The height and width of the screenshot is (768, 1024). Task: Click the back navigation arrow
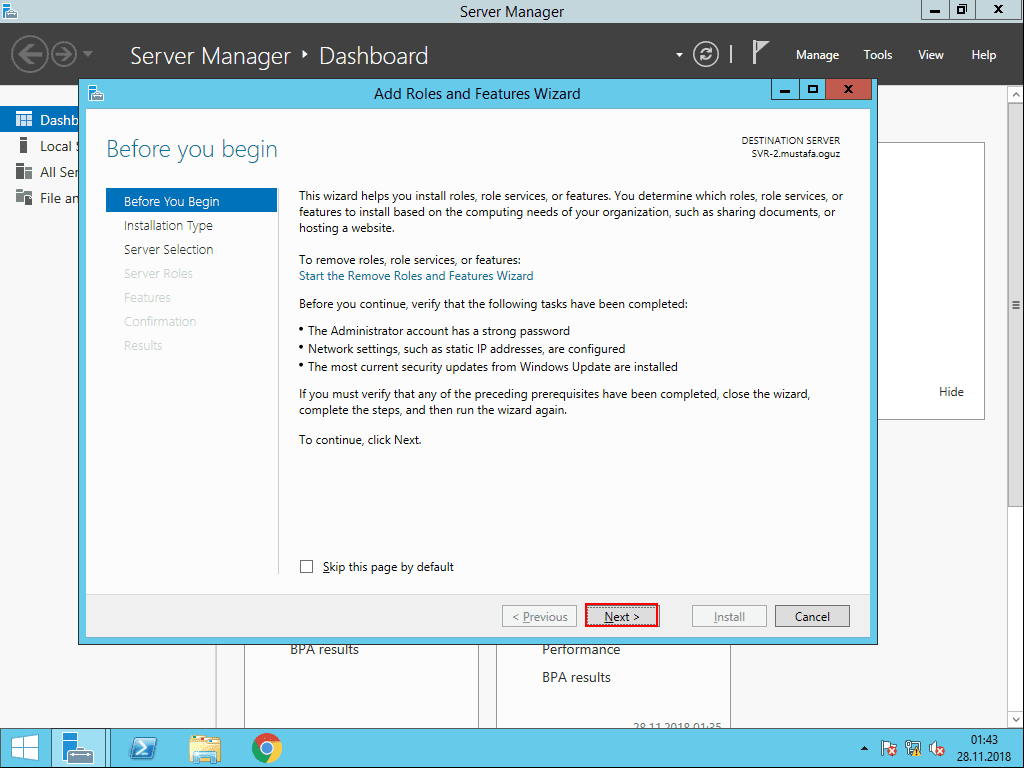tap(30, 54)
